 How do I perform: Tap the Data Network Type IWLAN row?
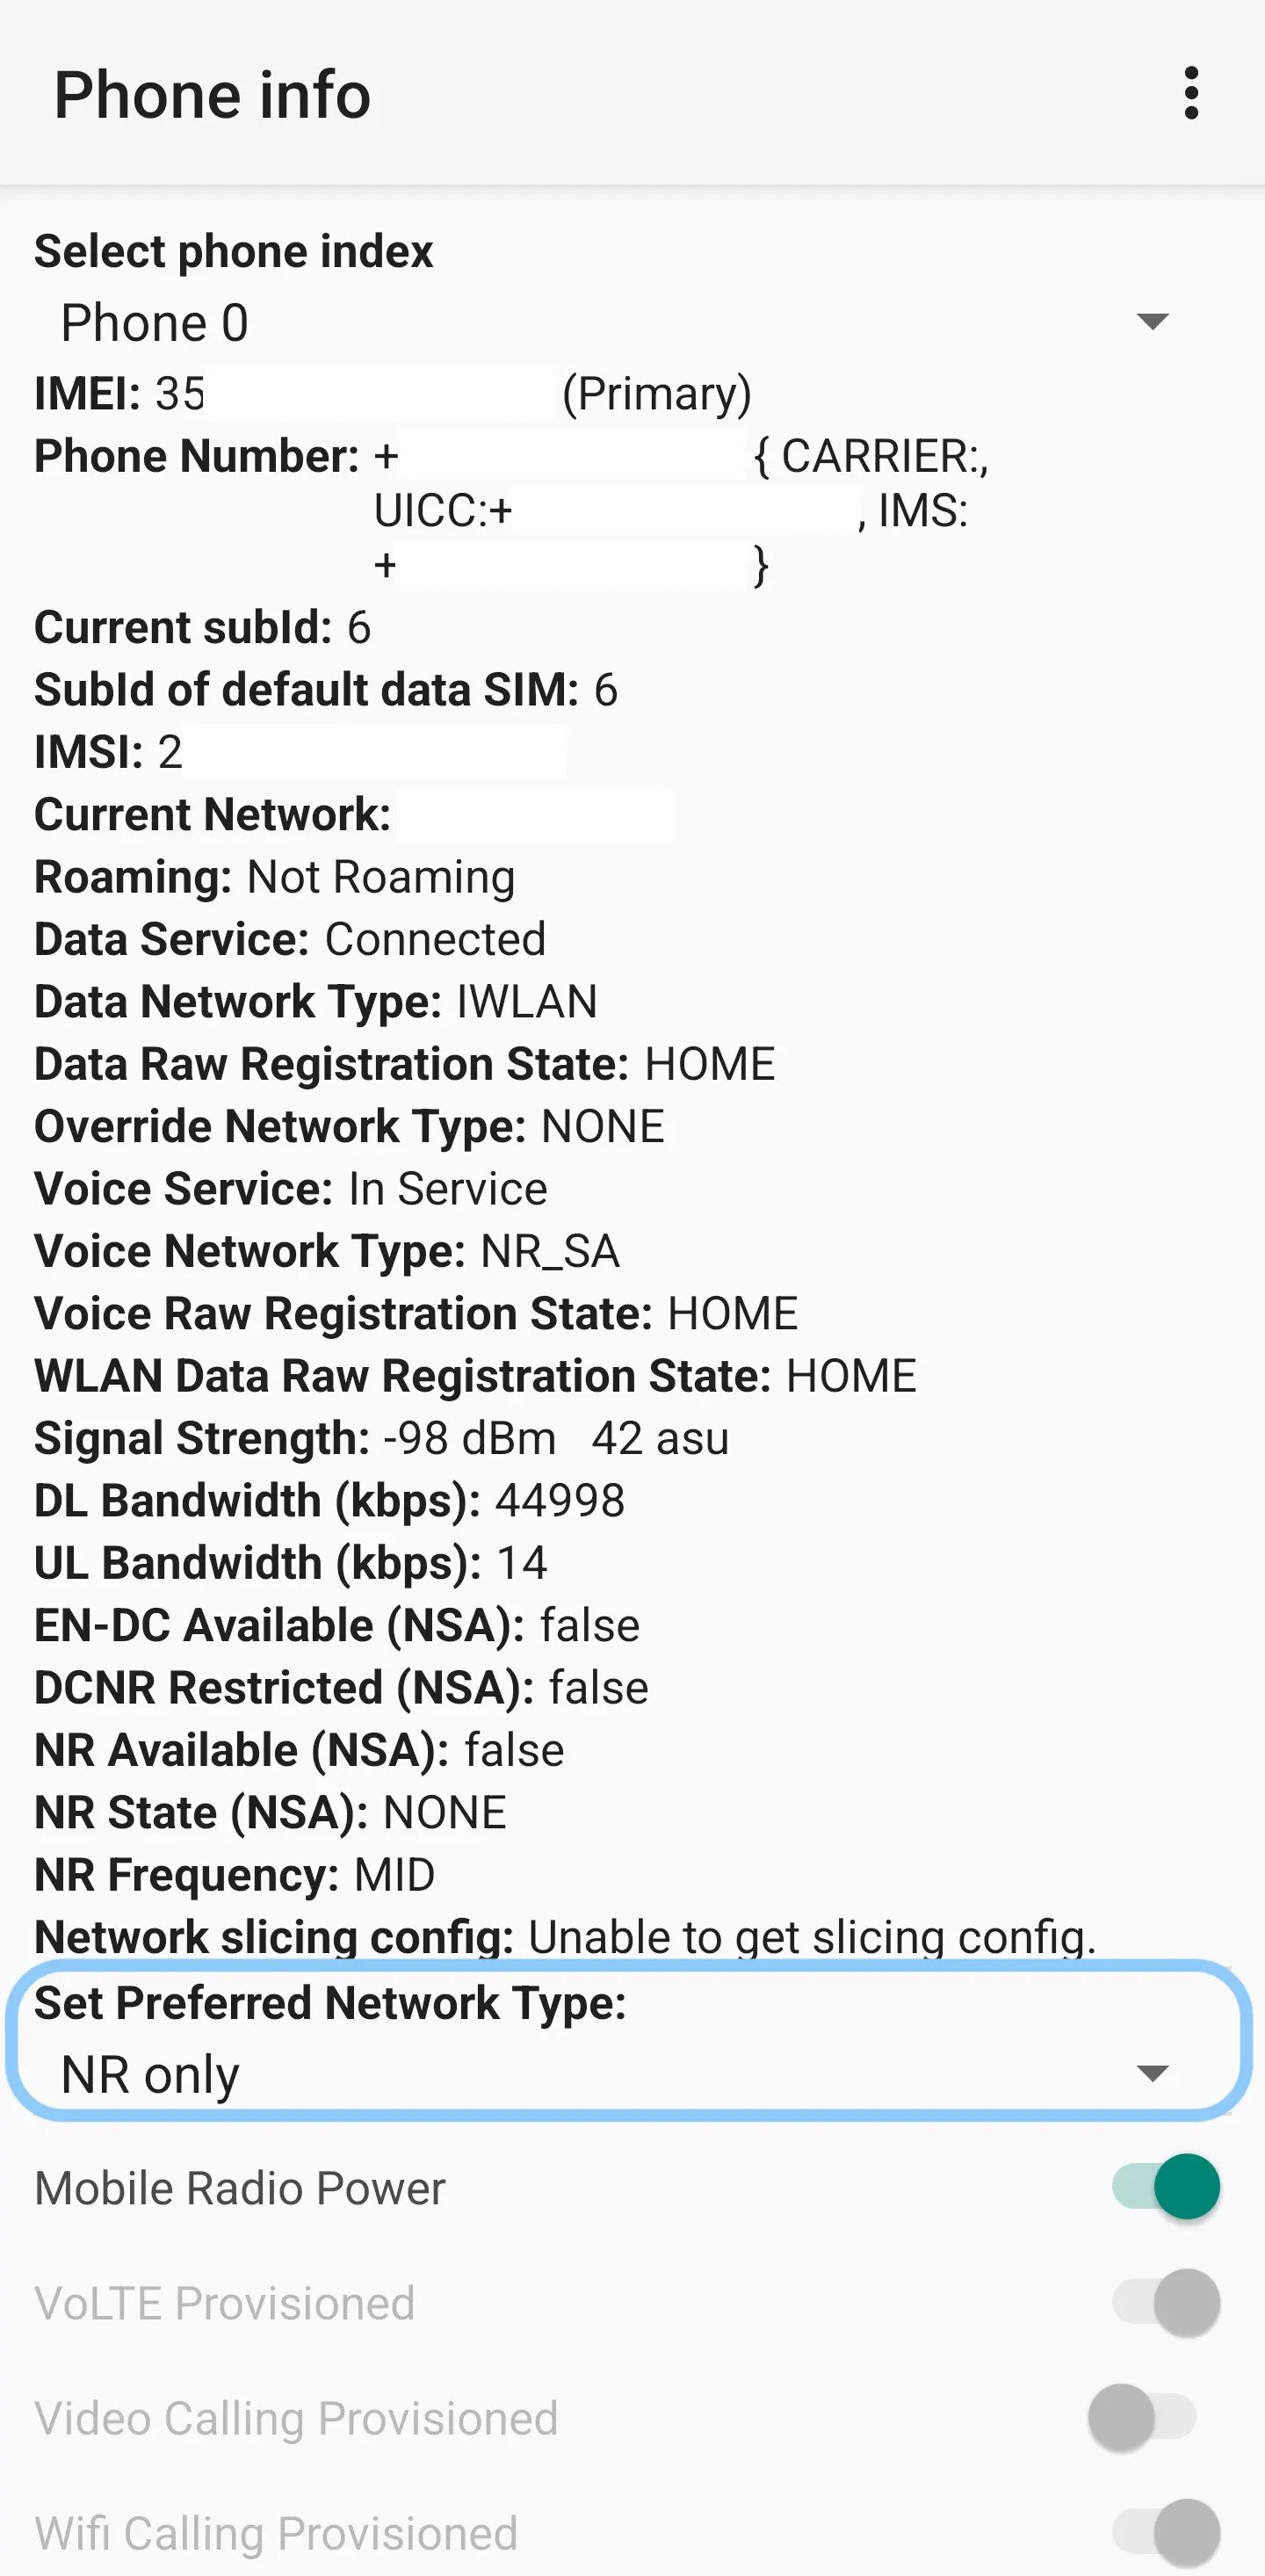315,1001
